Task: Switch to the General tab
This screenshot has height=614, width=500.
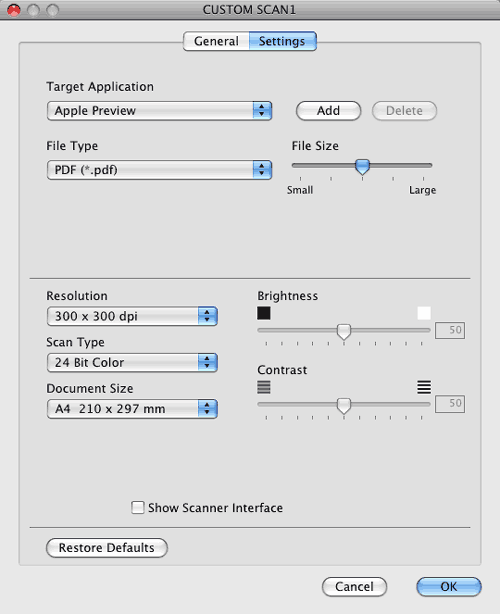Action: [216, 41]
